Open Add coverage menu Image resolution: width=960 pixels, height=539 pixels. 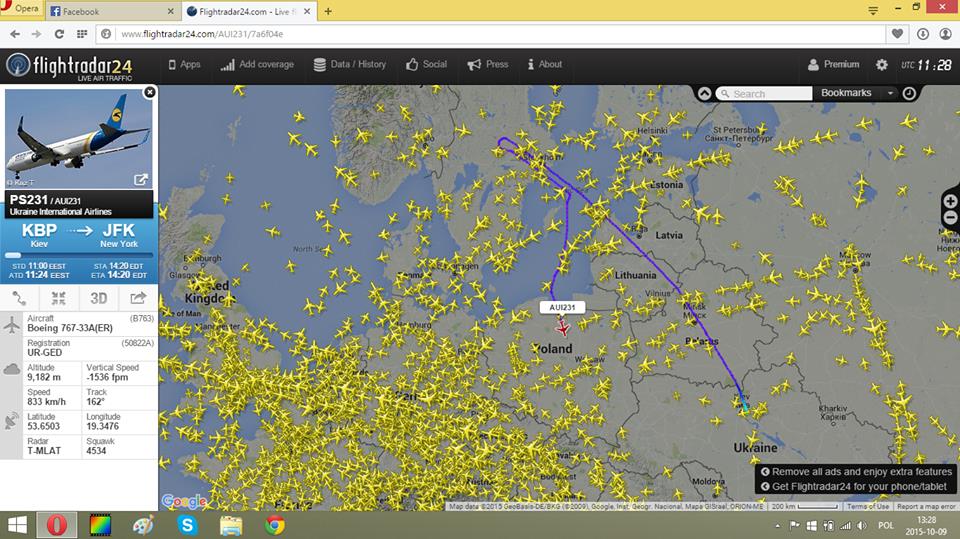click(x=257, y=64)
